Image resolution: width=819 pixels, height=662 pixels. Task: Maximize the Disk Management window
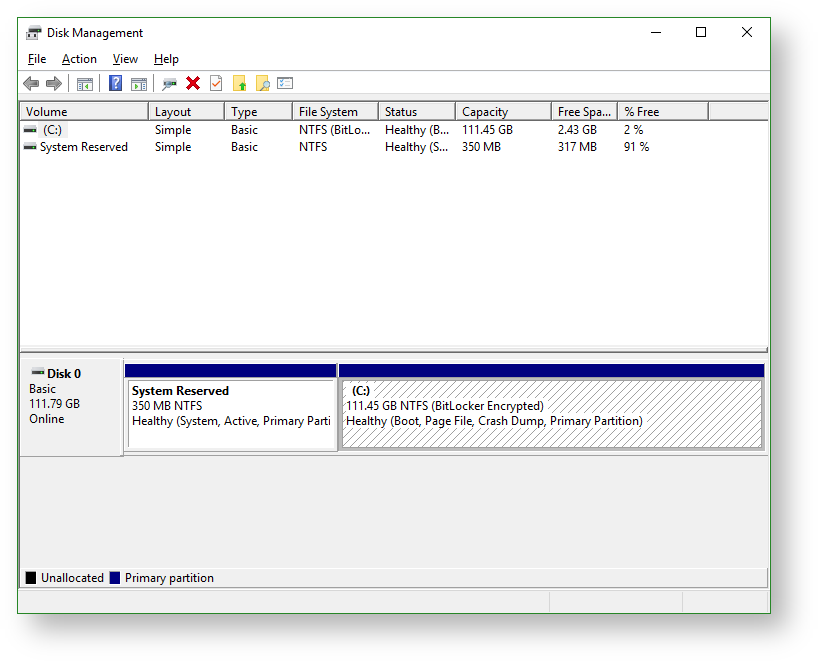(701, 32)
